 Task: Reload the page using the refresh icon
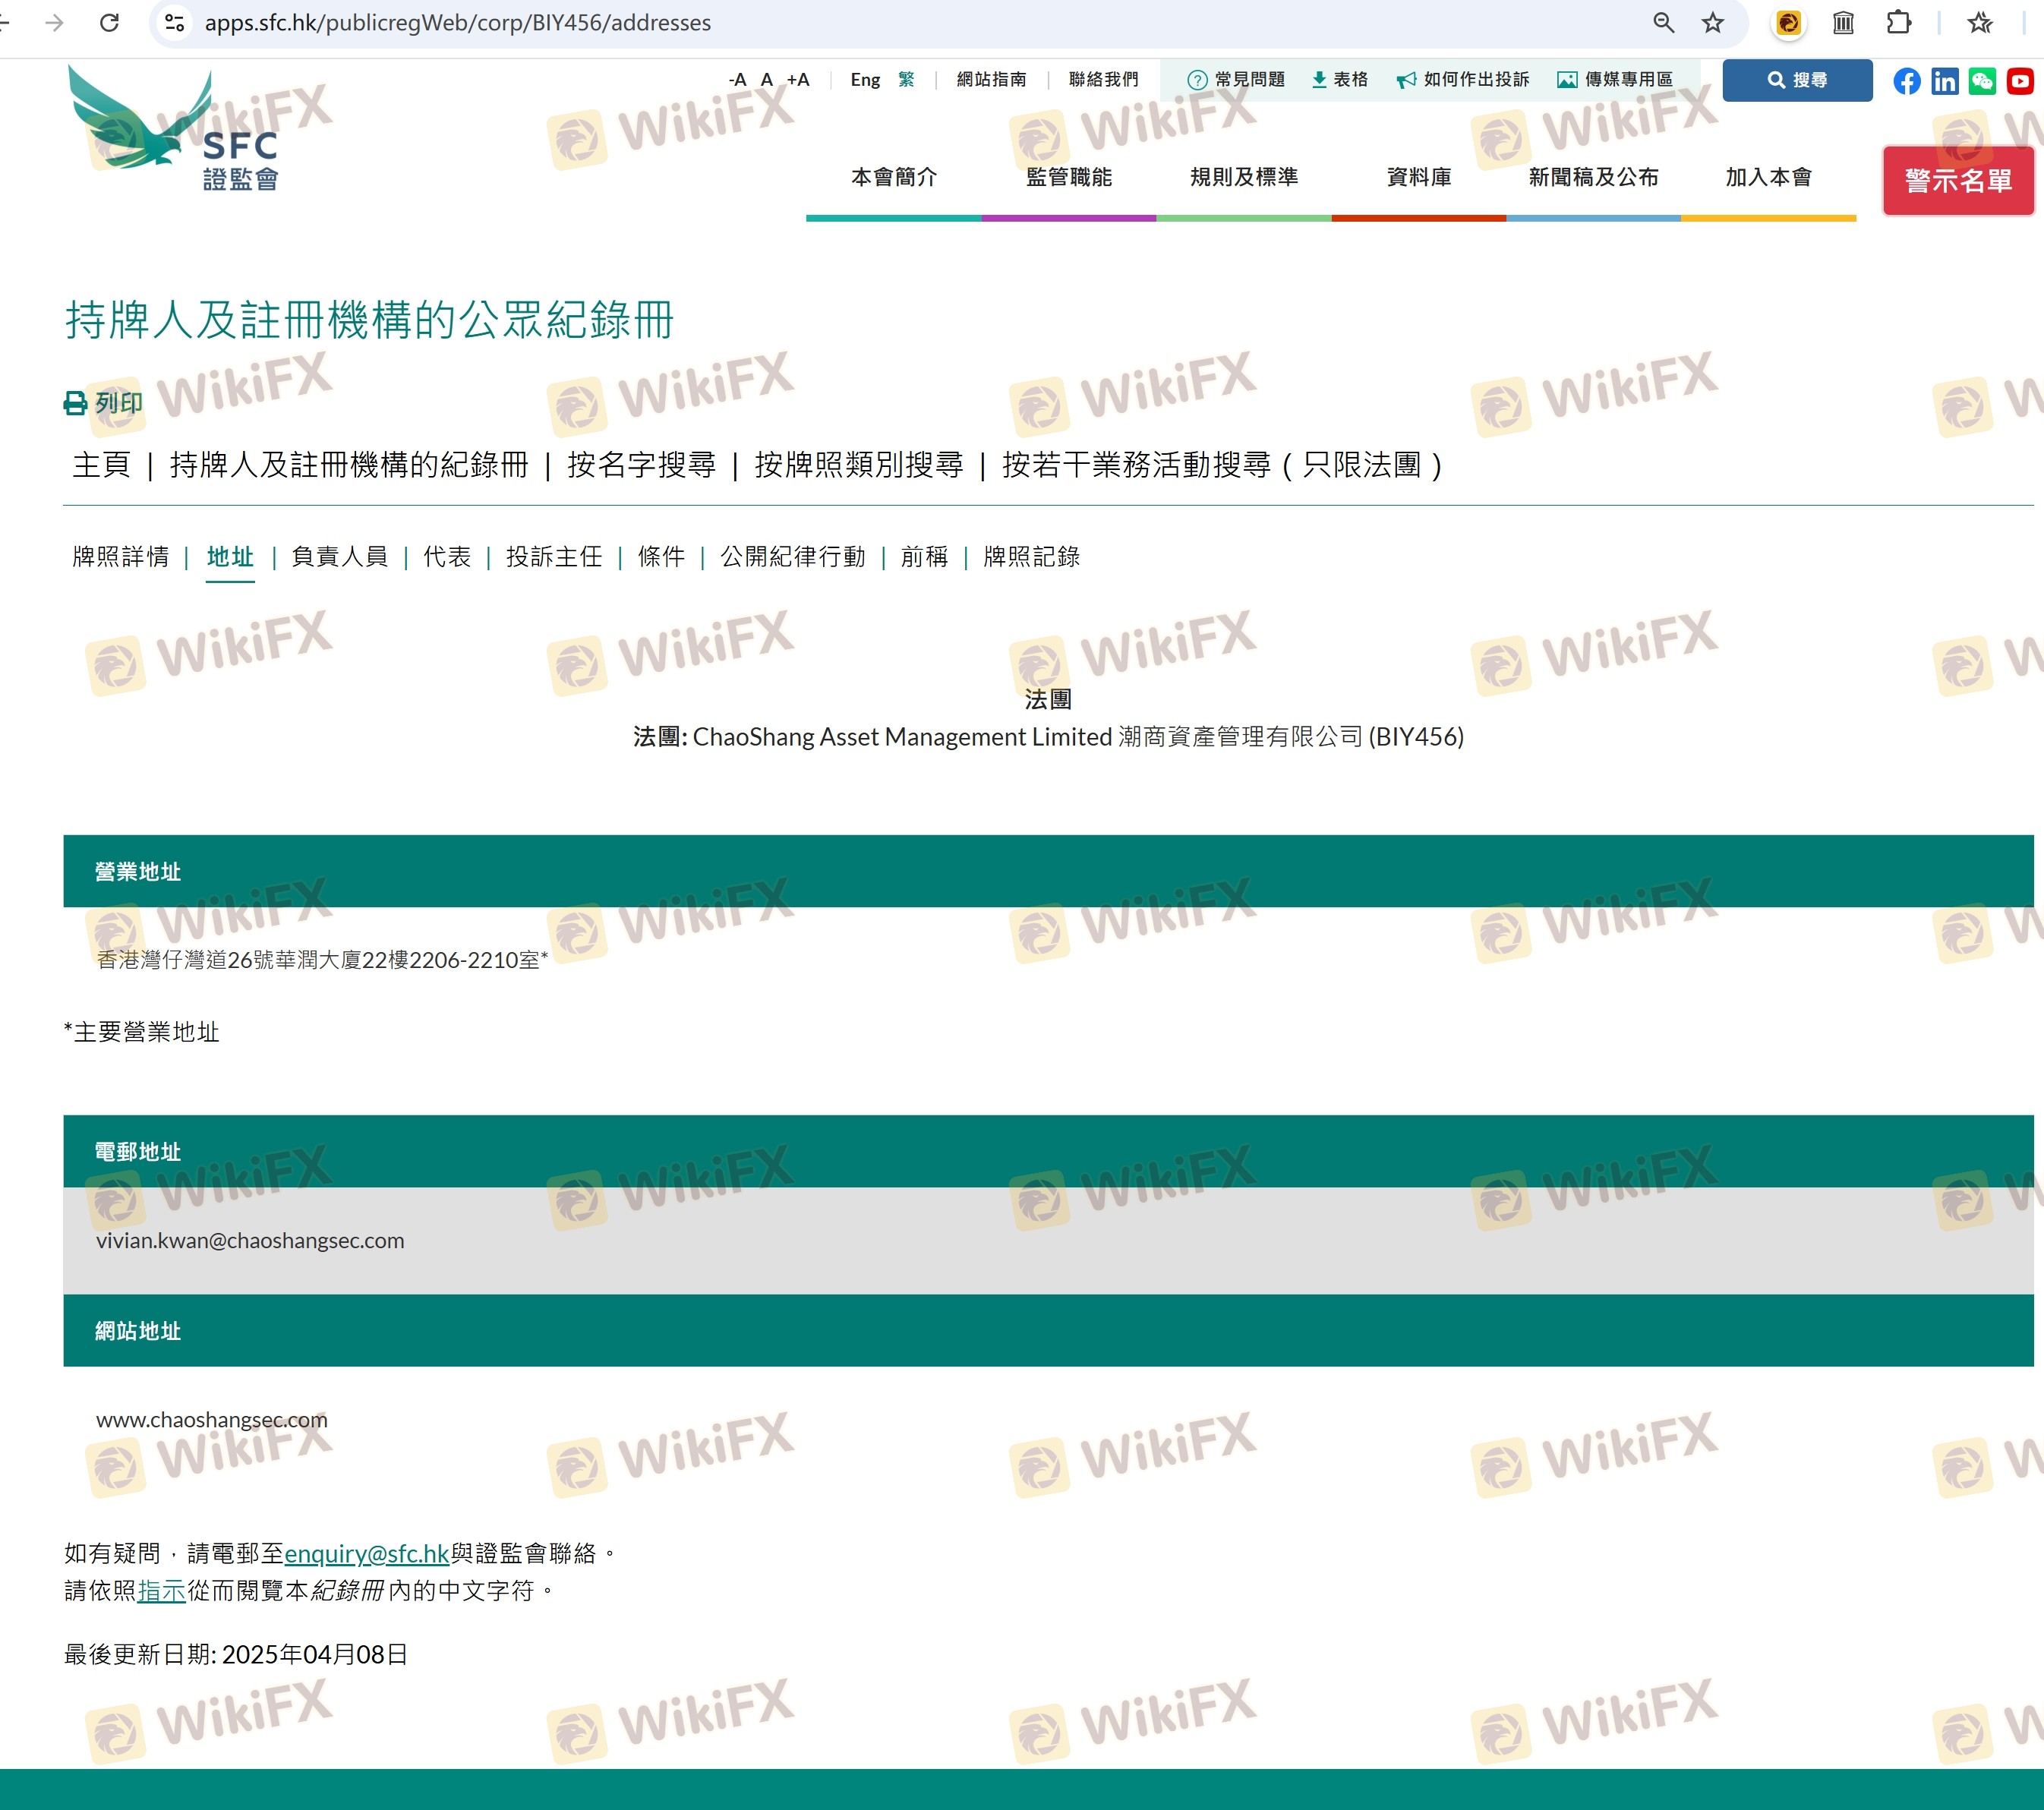click(x=109, y=22)
